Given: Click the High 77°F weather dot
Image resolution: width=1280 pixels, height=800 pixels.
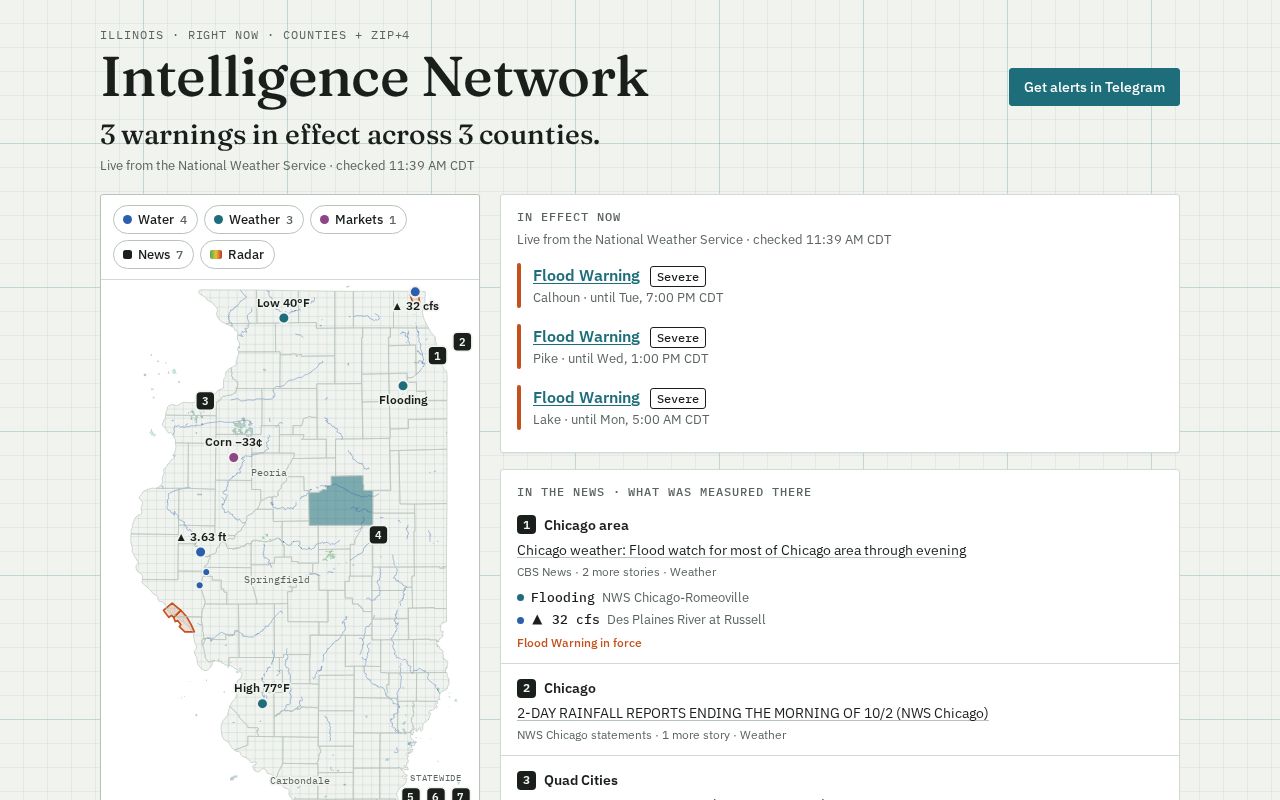Looking at the screenshot, I should [262, 704].
